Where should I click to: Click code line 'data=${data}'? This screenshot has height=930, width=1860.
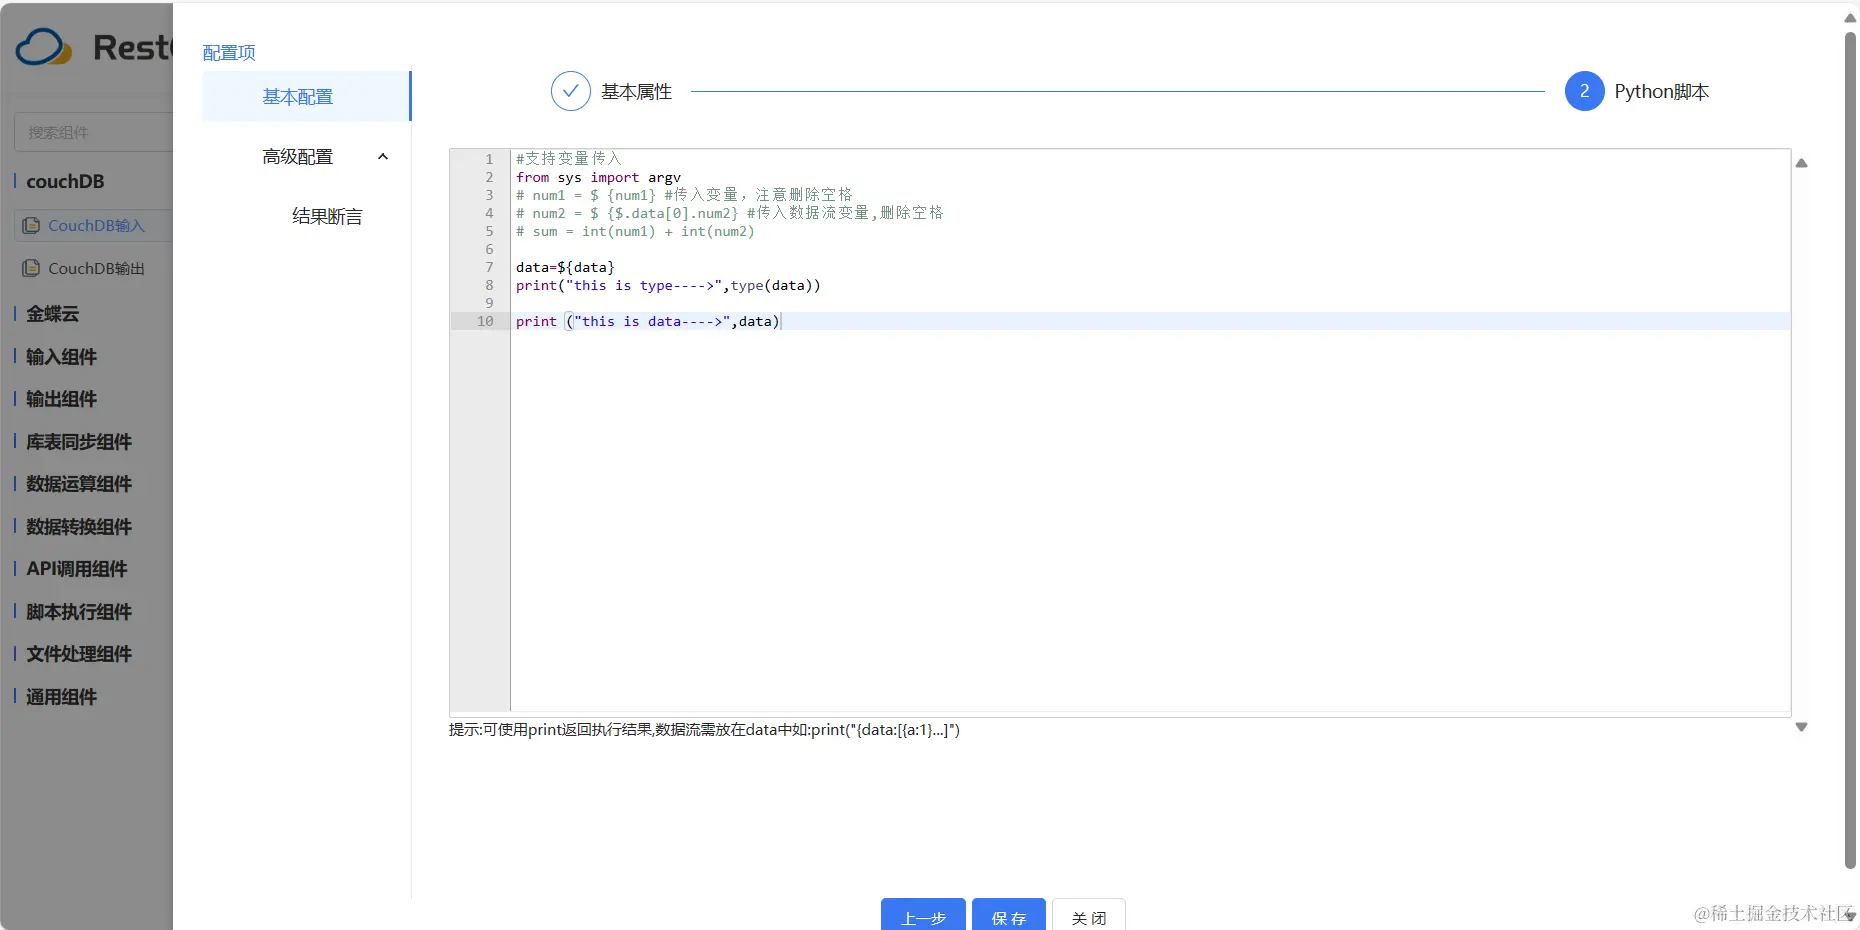[x=565, y=267]
